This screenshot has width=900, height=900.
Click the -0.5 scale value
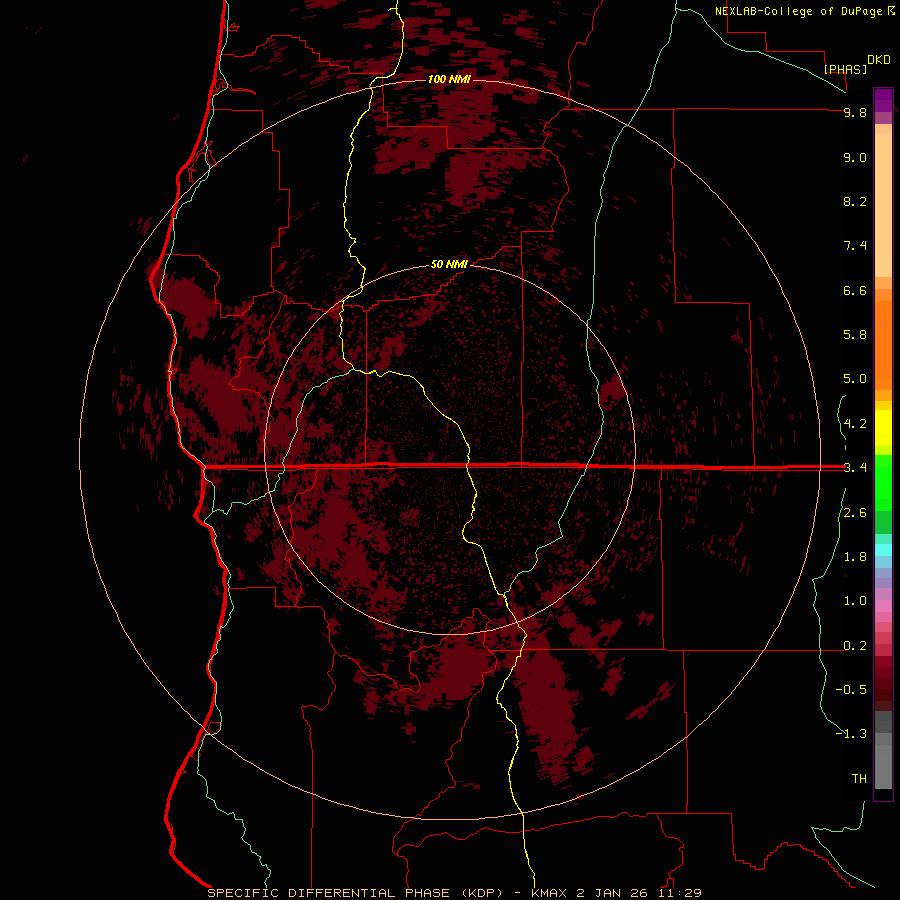(851, 690)
